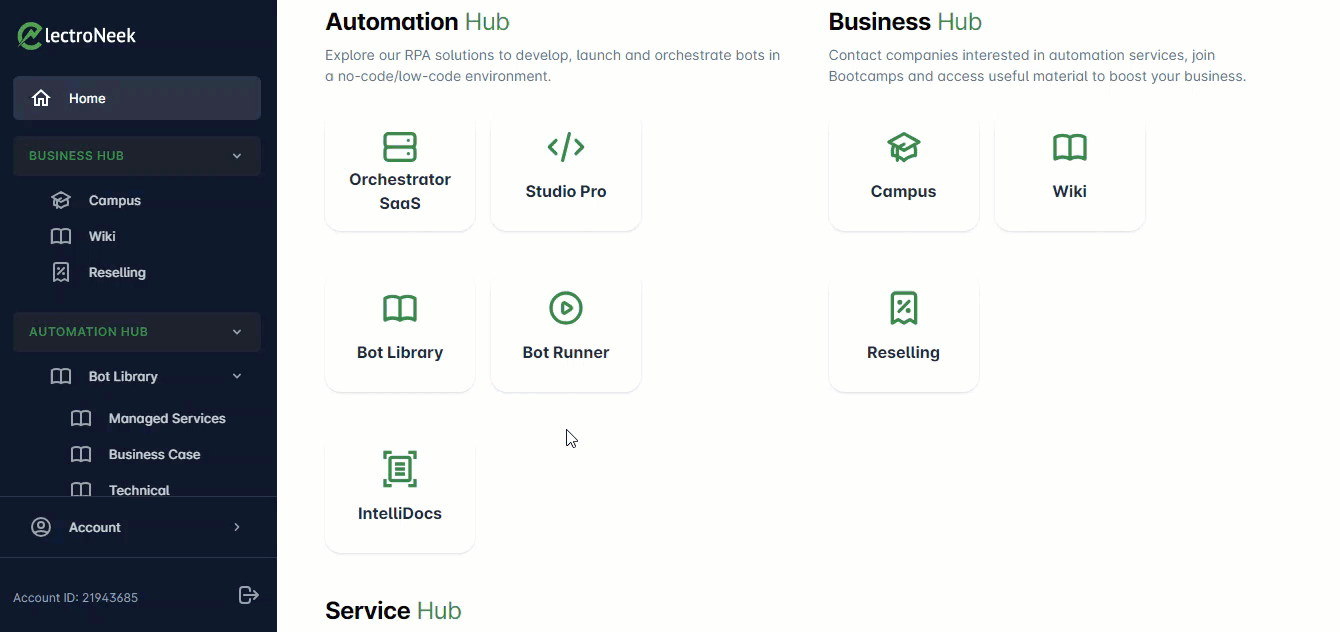Image resolution: width=1340 pixels, height=632 pixels.
Task: Open Wiki from the sidebar menu
Action: tap(102, 236)
